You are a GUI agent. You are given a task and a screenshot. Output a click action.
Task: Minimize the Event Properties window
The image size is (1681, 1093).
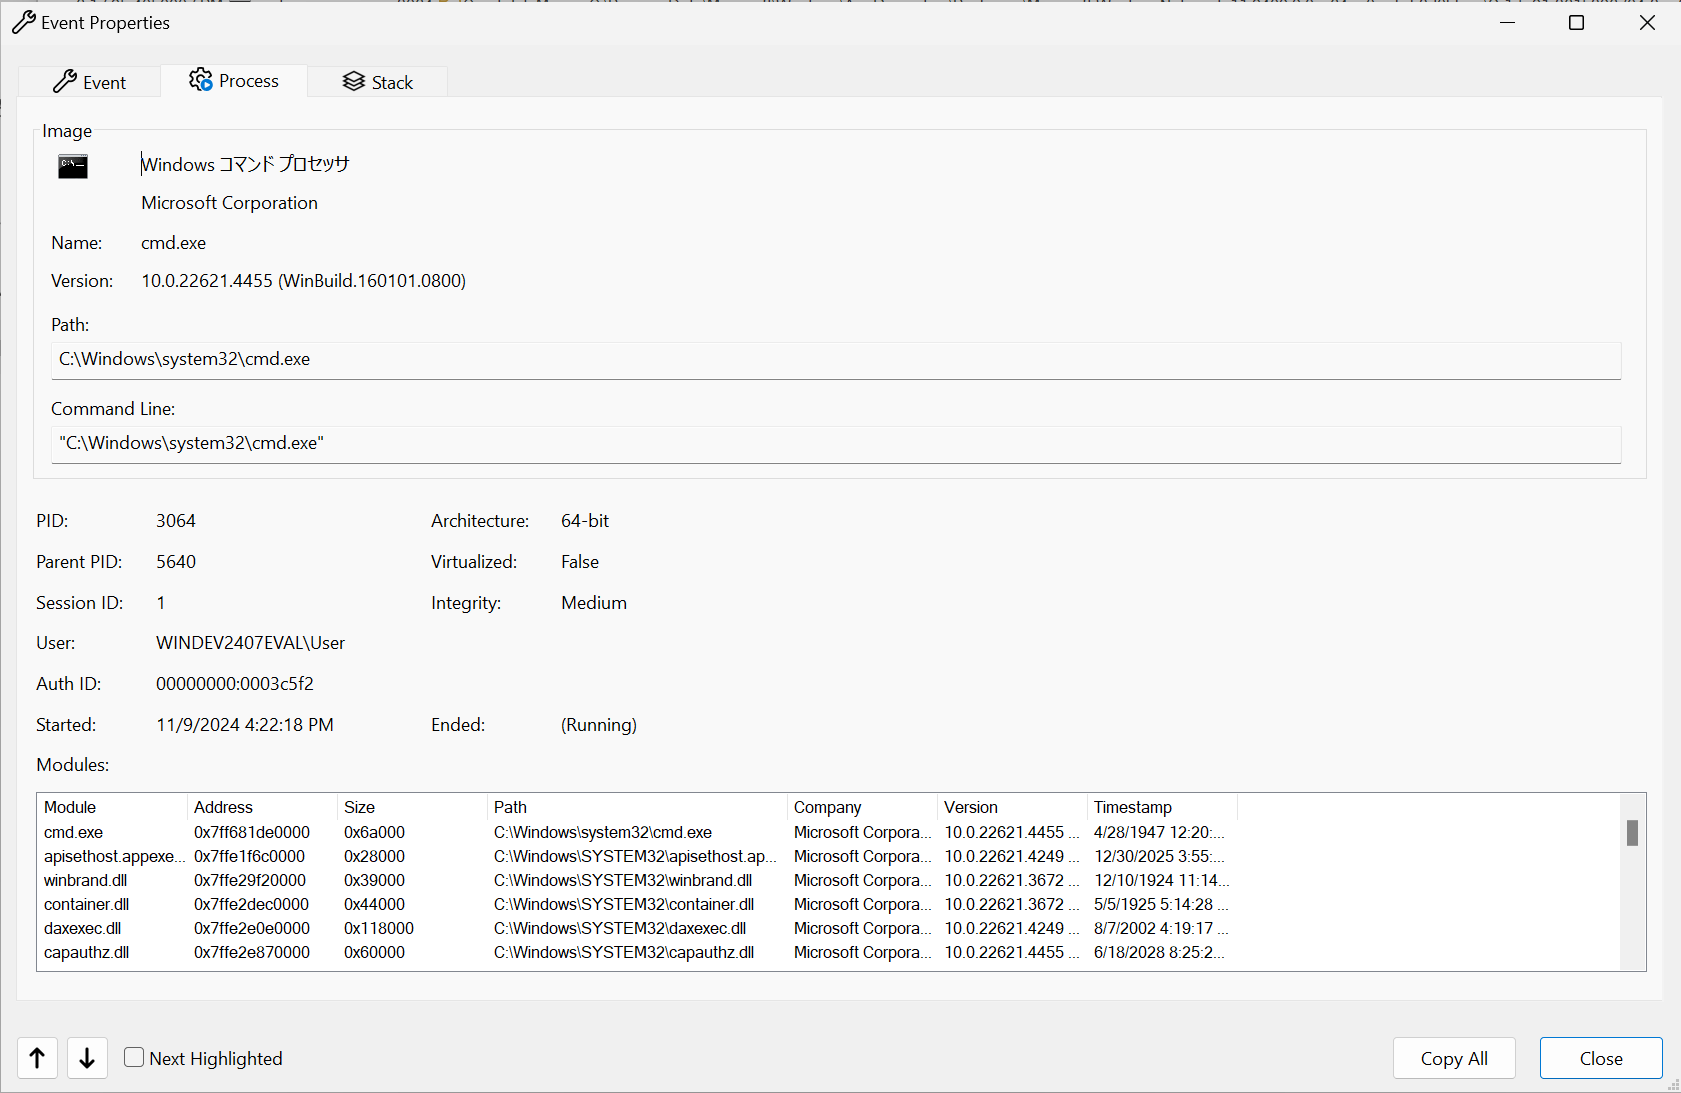[1508, 23]
